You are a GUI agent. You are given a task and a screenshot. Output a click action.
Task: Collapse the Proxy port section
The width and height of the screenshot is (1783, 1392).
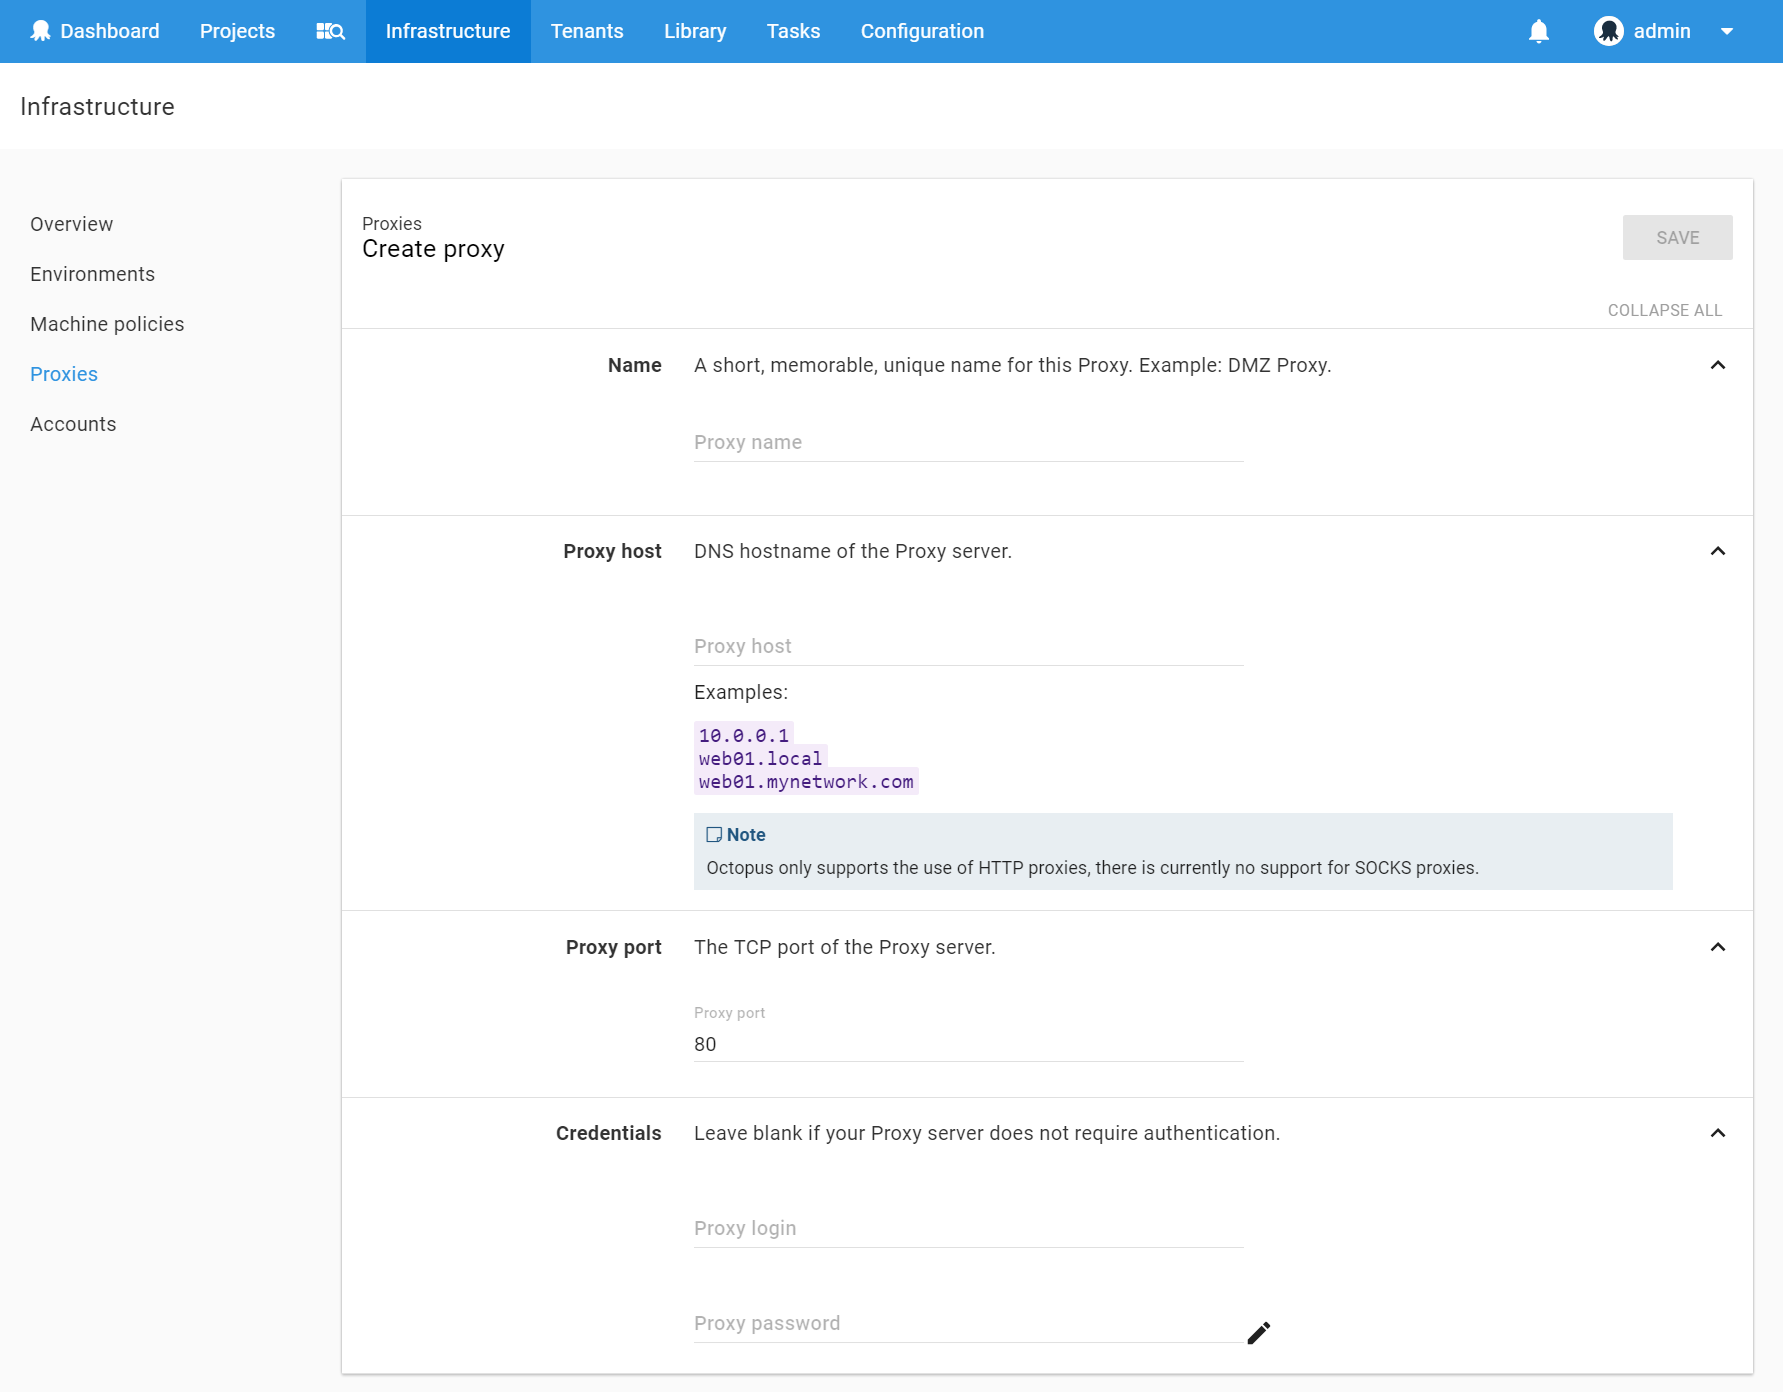coord(1718,947)
